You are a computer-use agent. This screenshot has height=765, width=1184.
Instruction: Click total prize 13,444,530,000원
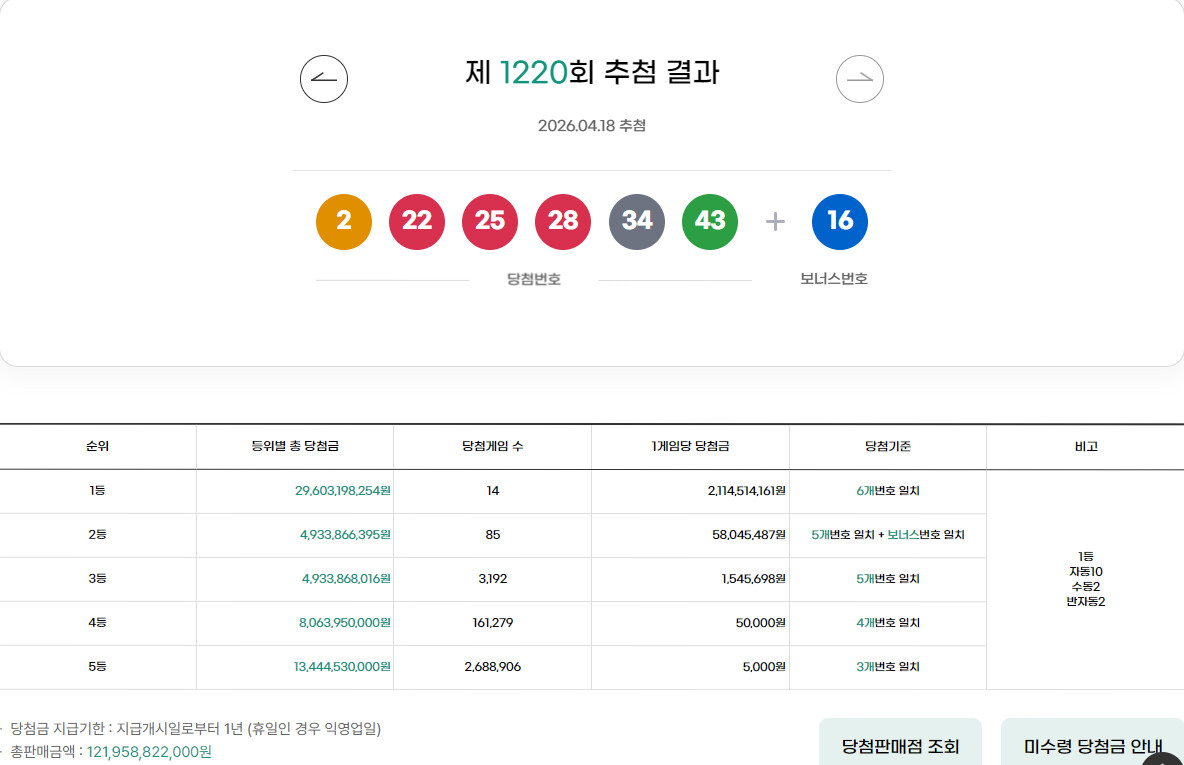tap(342, 666)
